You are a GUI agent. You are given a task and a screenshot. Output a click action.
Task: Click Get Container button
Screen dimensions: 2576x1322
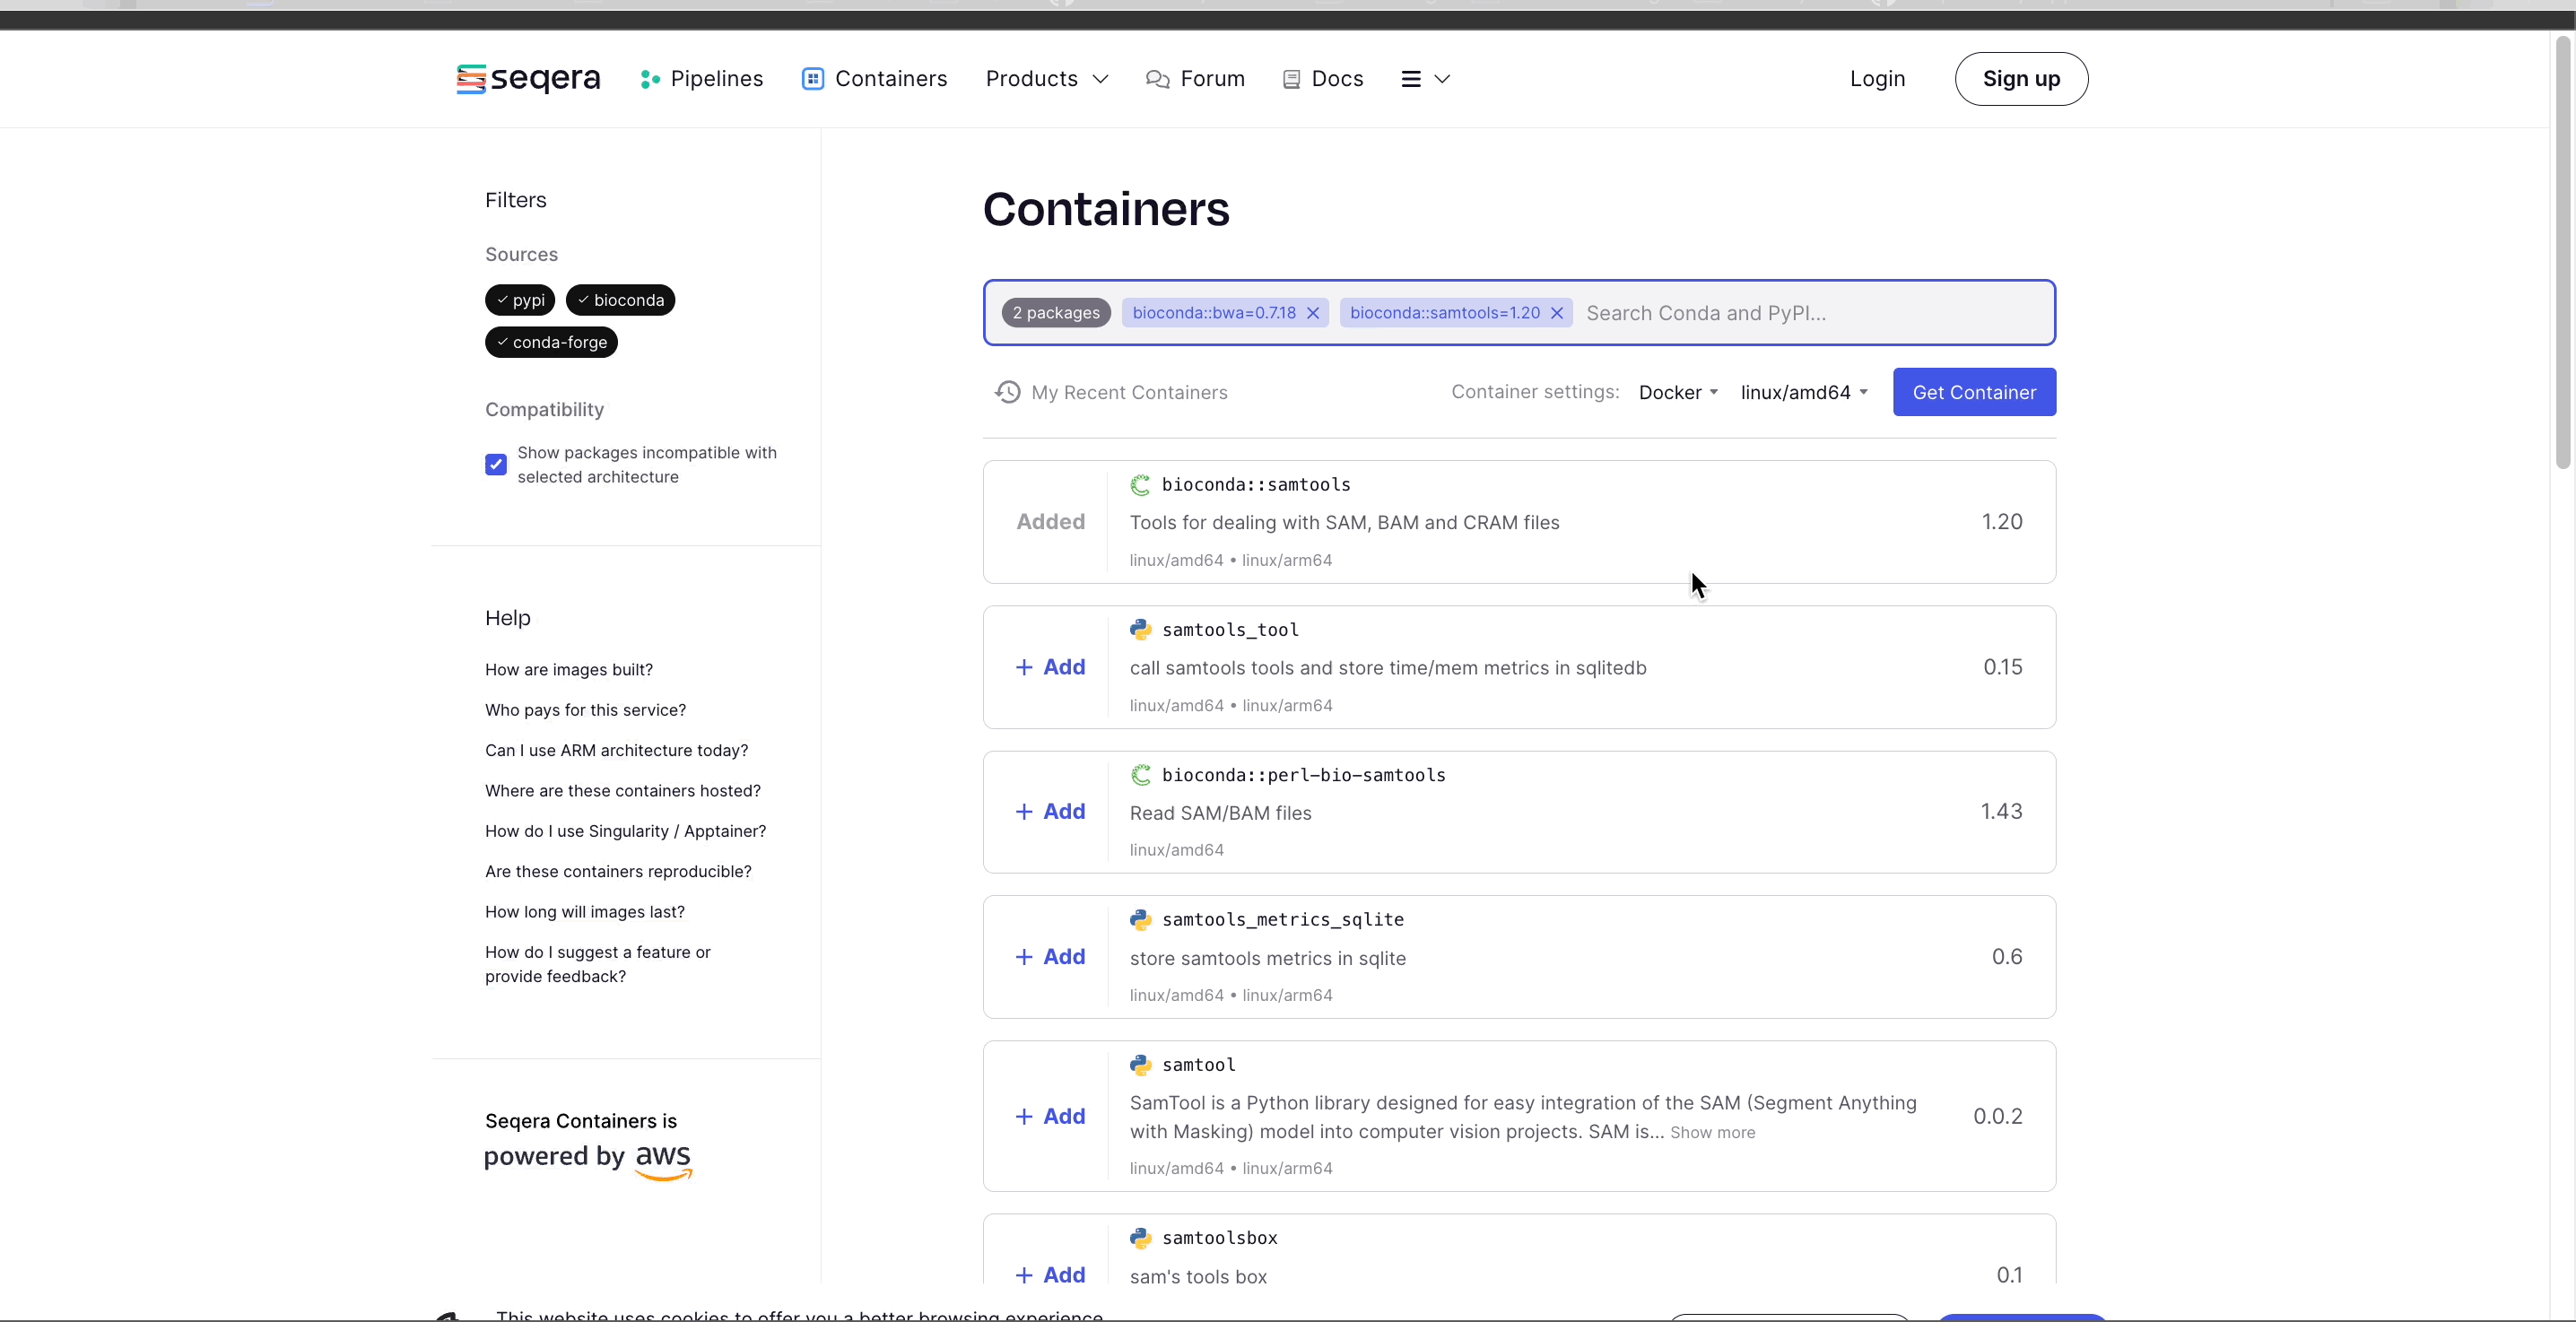[1974, 391]
